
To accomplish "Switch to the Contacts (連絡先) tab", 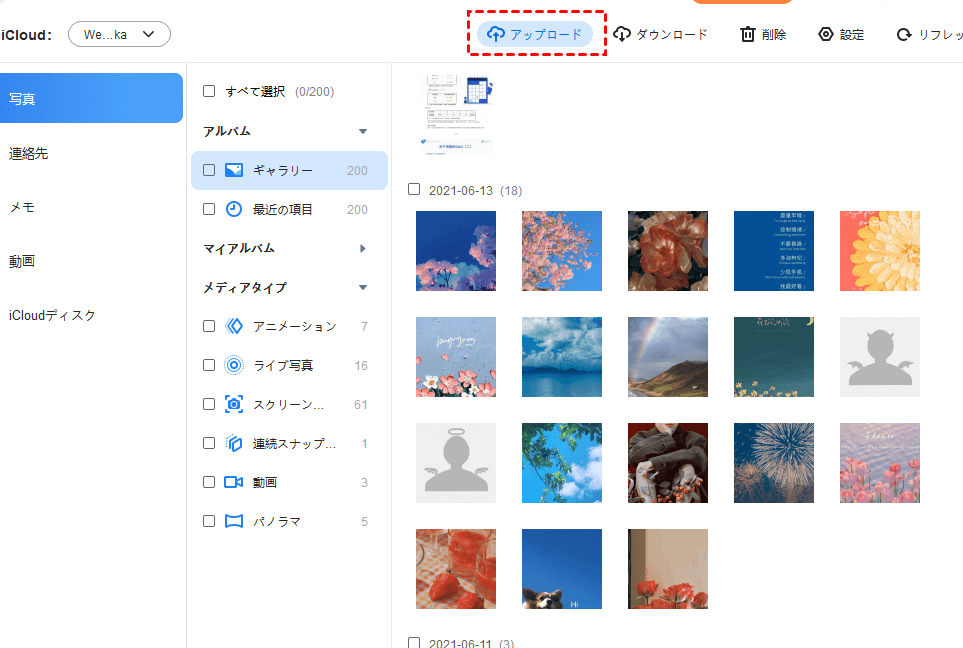I will [x=29, y=153].
